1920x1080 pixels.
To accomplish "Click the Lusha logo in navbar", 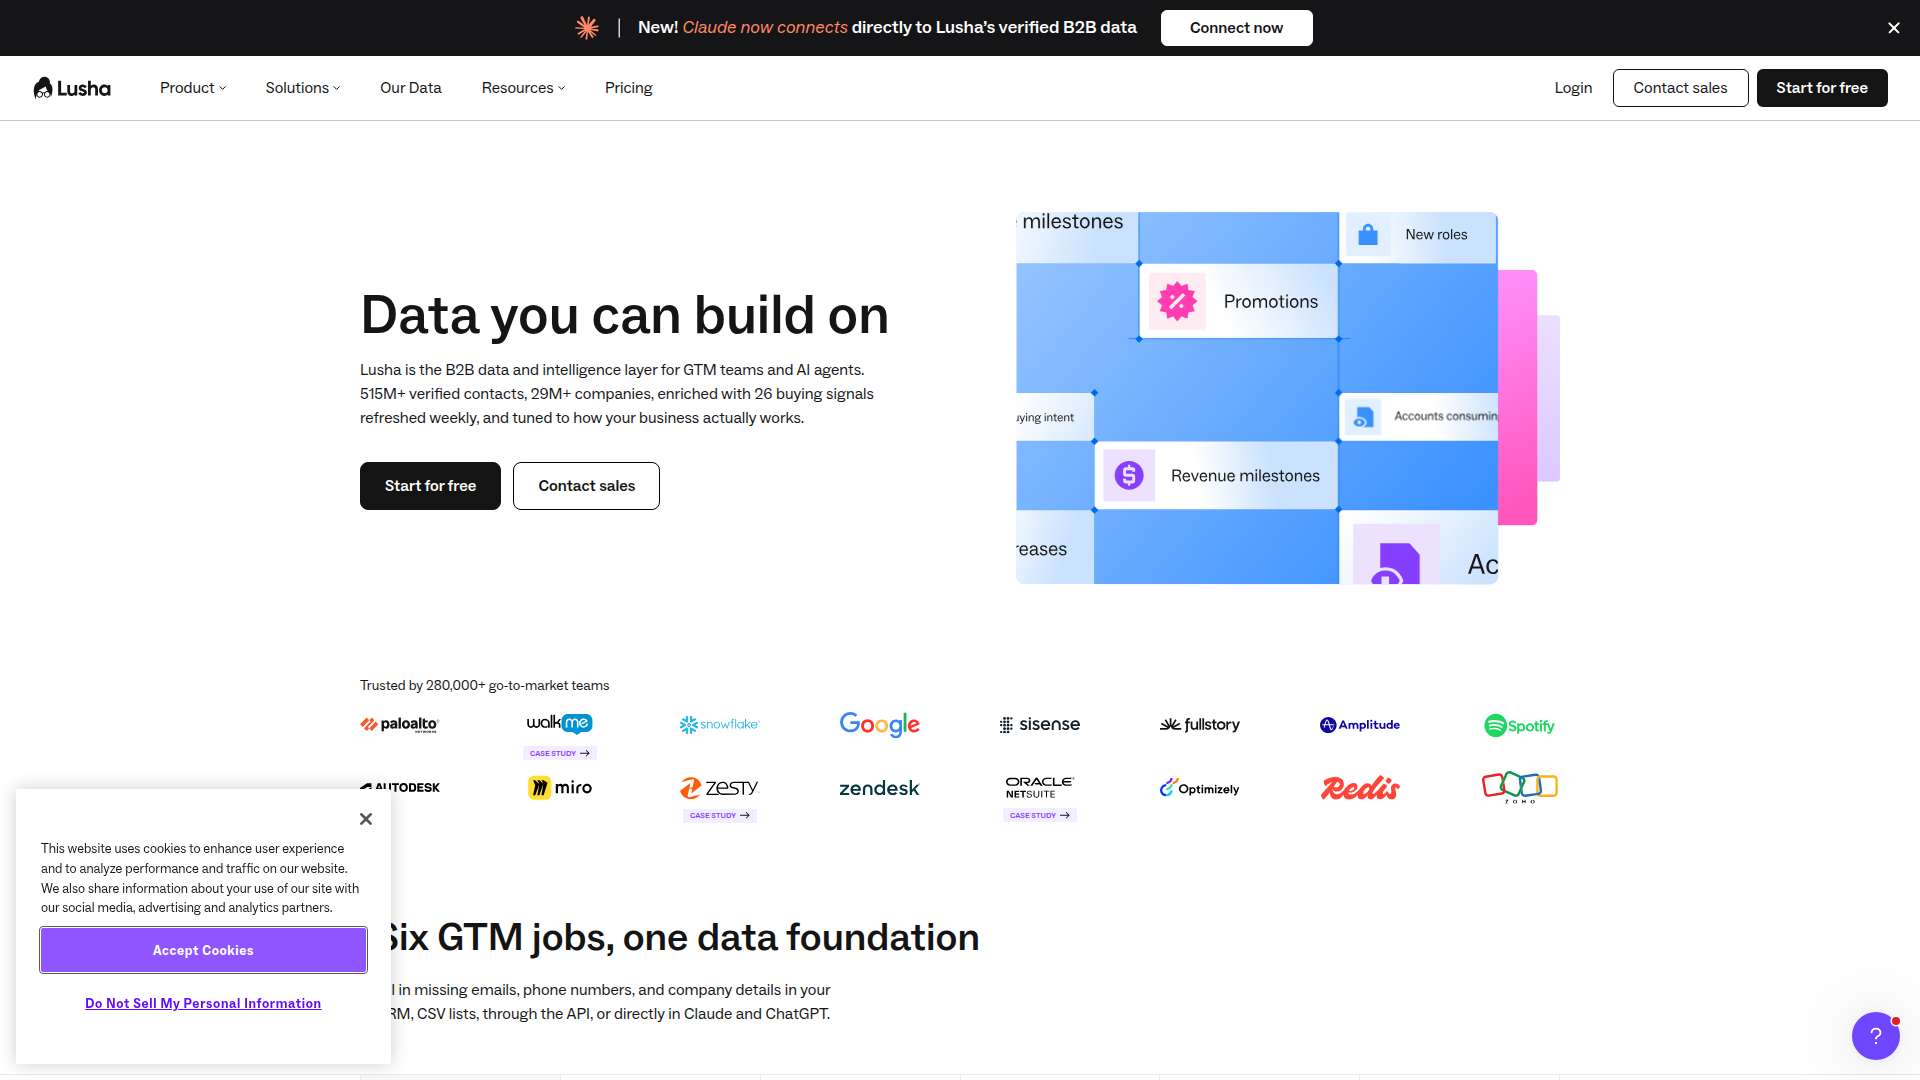I will (72, 88).
